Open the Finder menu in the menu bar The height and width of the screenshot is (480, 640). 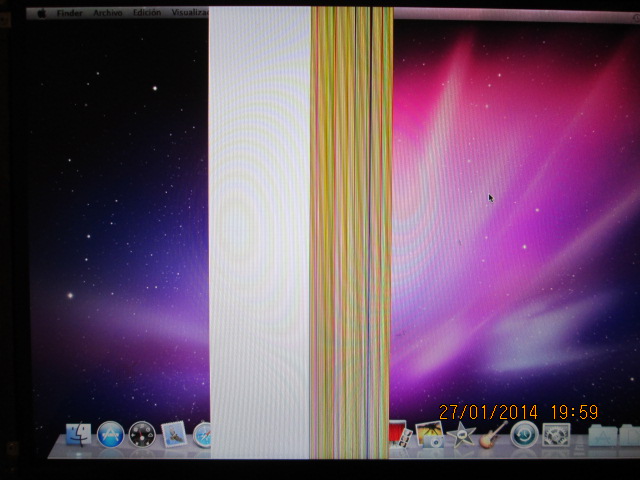click(69, 13)
